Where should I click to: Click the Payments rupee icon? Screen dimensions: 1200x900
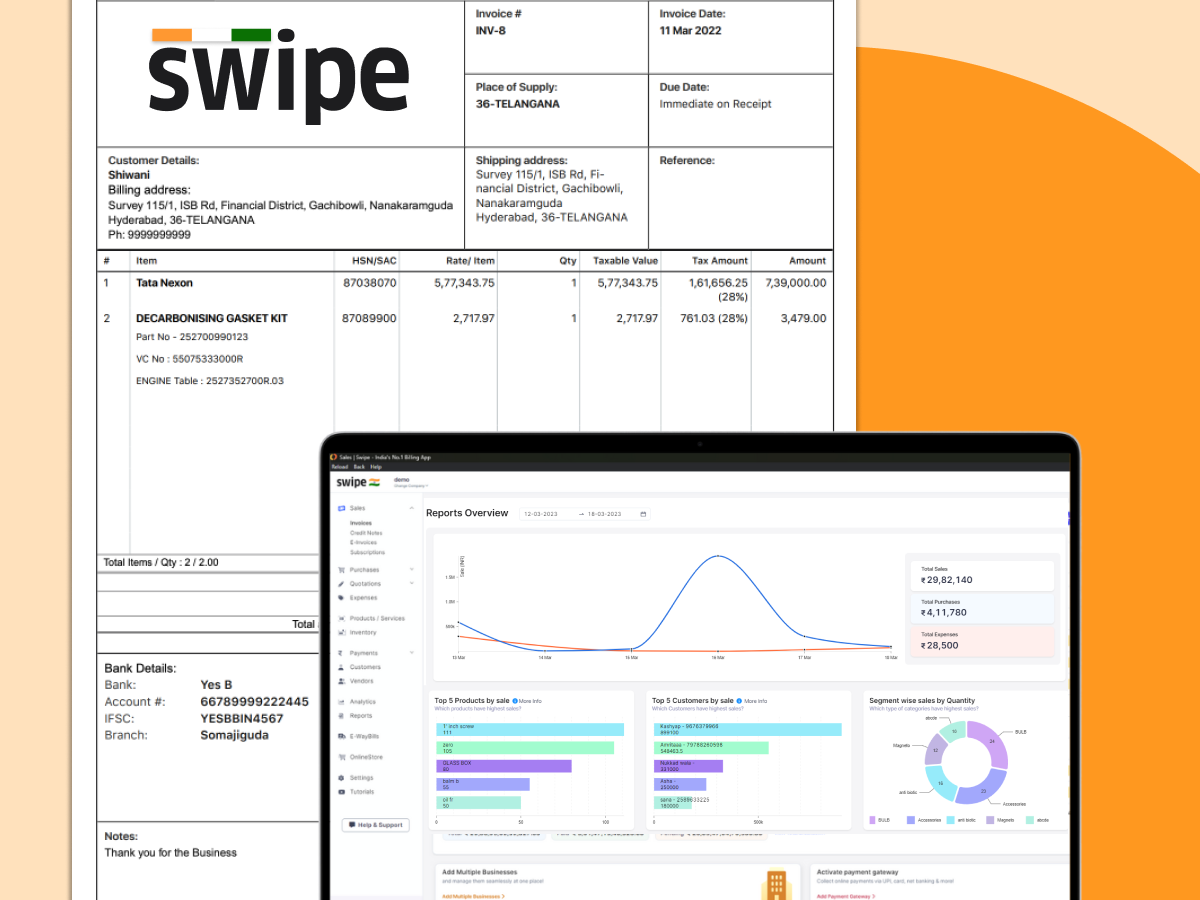tap(342, 653)
